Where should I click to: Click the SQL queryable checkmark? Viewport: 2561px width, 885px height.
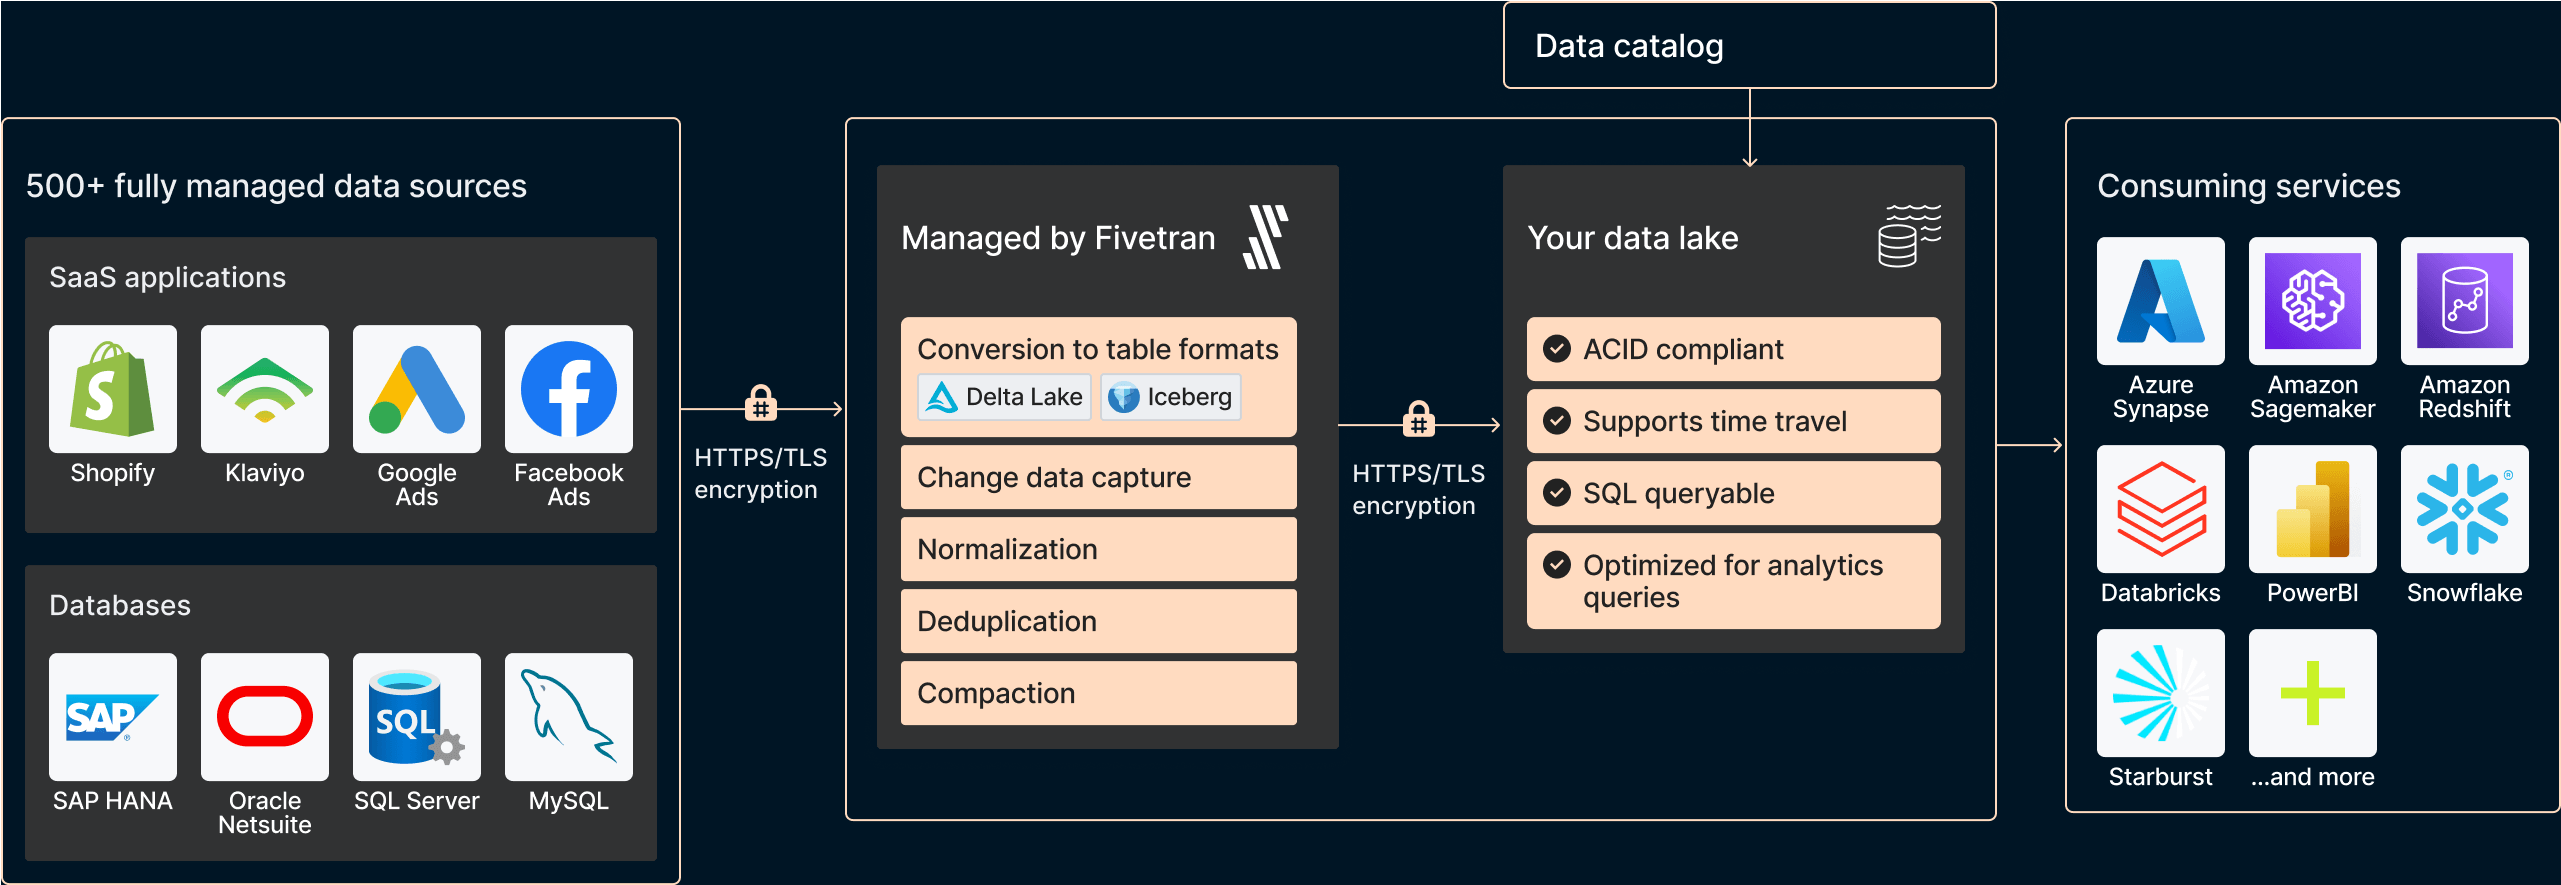click(x=1557, y=493)
